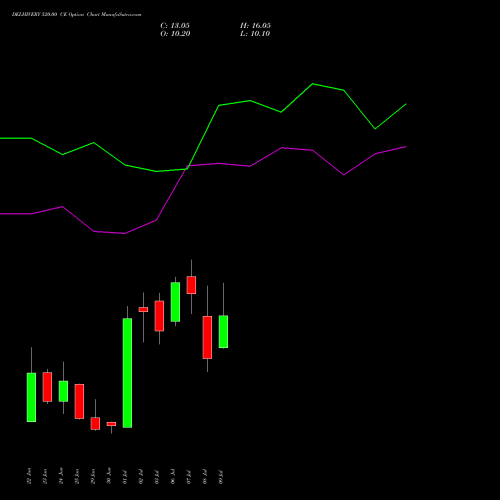Click the small red candle above 30 Jun
Screen dimensions: 500x500
point(111,424)
